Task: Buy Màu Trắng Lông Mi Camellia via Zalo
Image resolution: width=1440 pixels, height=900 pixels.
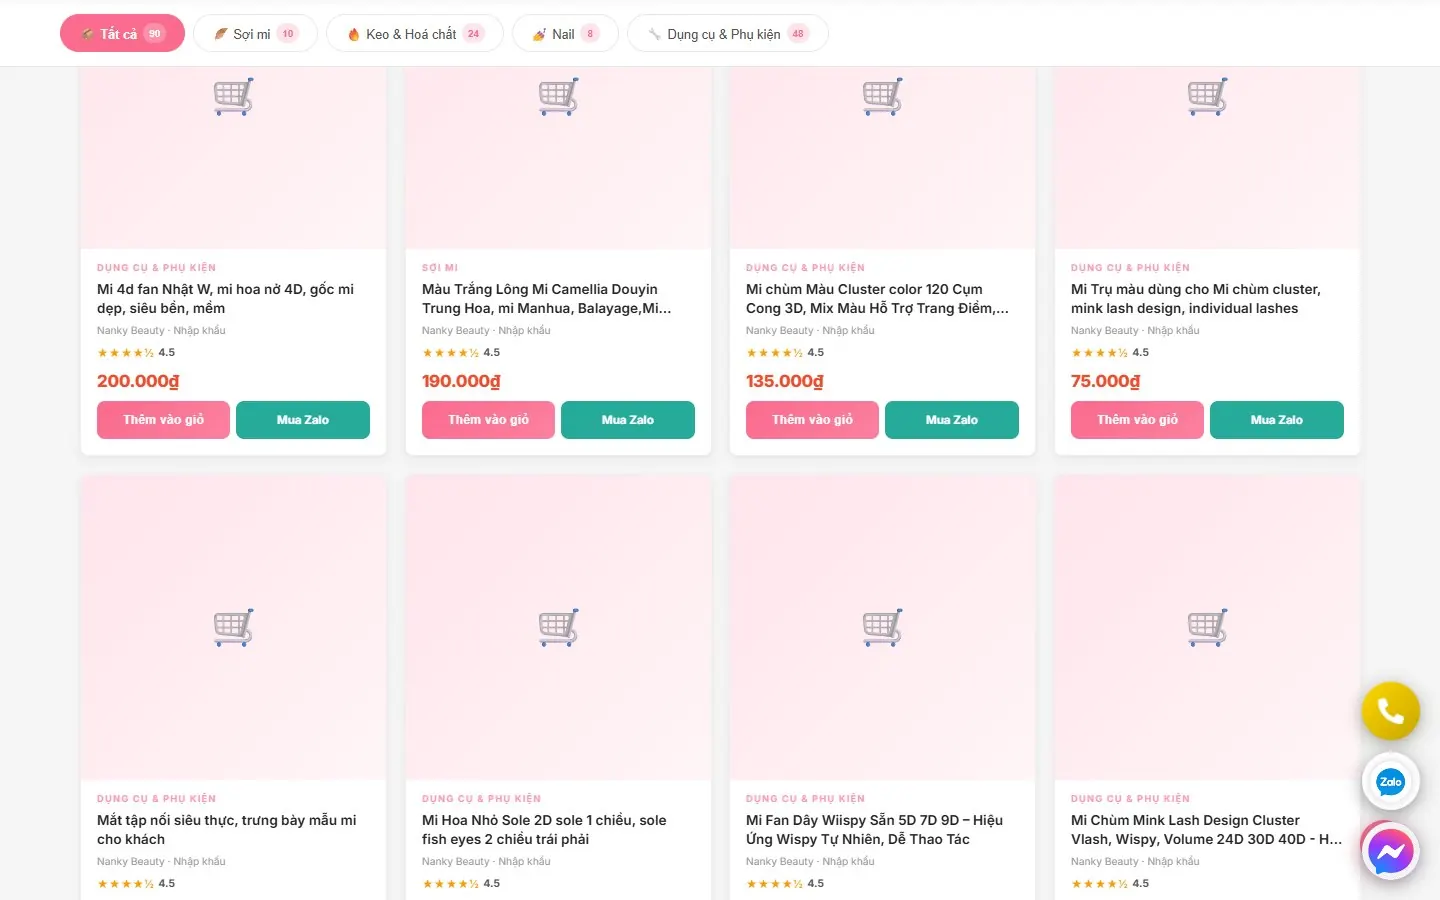Action: [x=628, y=420]
